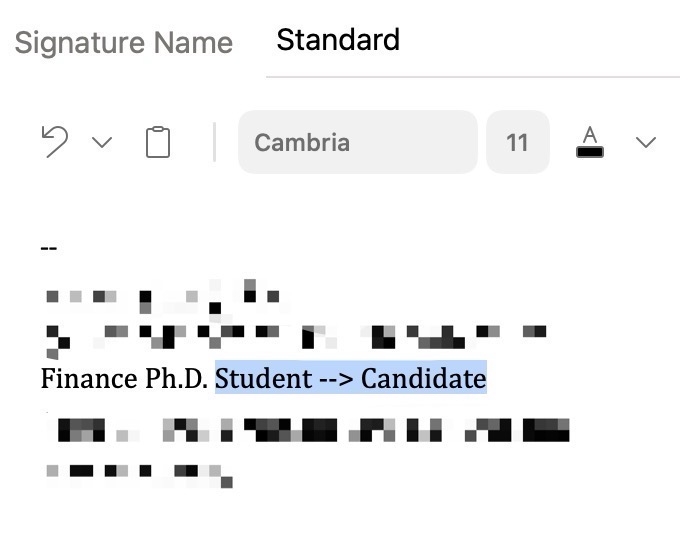680x560 pixels.
Task: Click the last blurred signature line
Action: [x=138, y=470]
